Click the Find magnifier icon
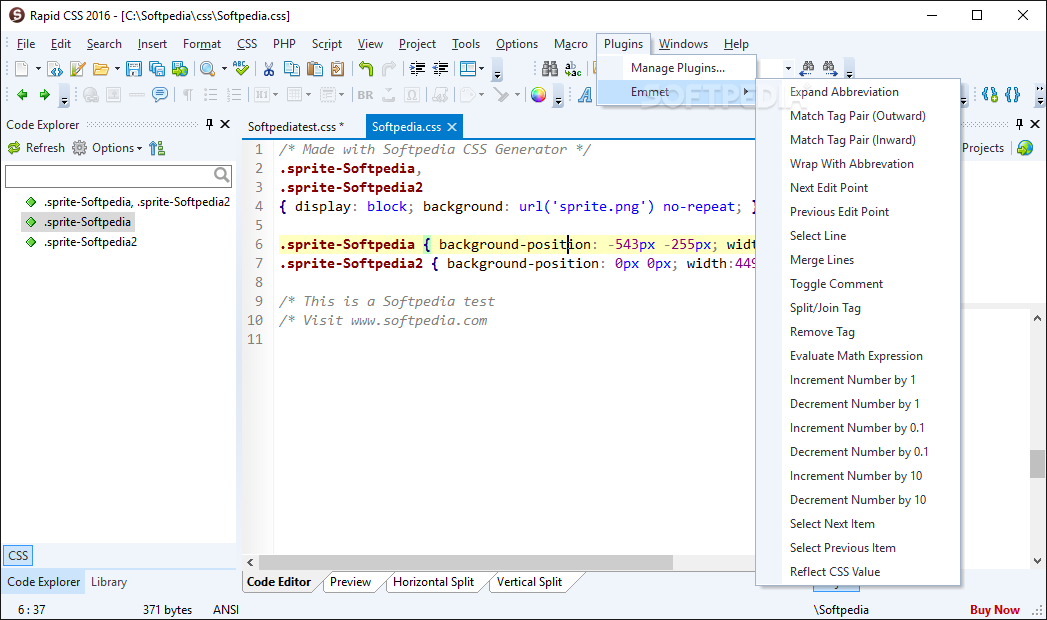 tap(208, 69)
